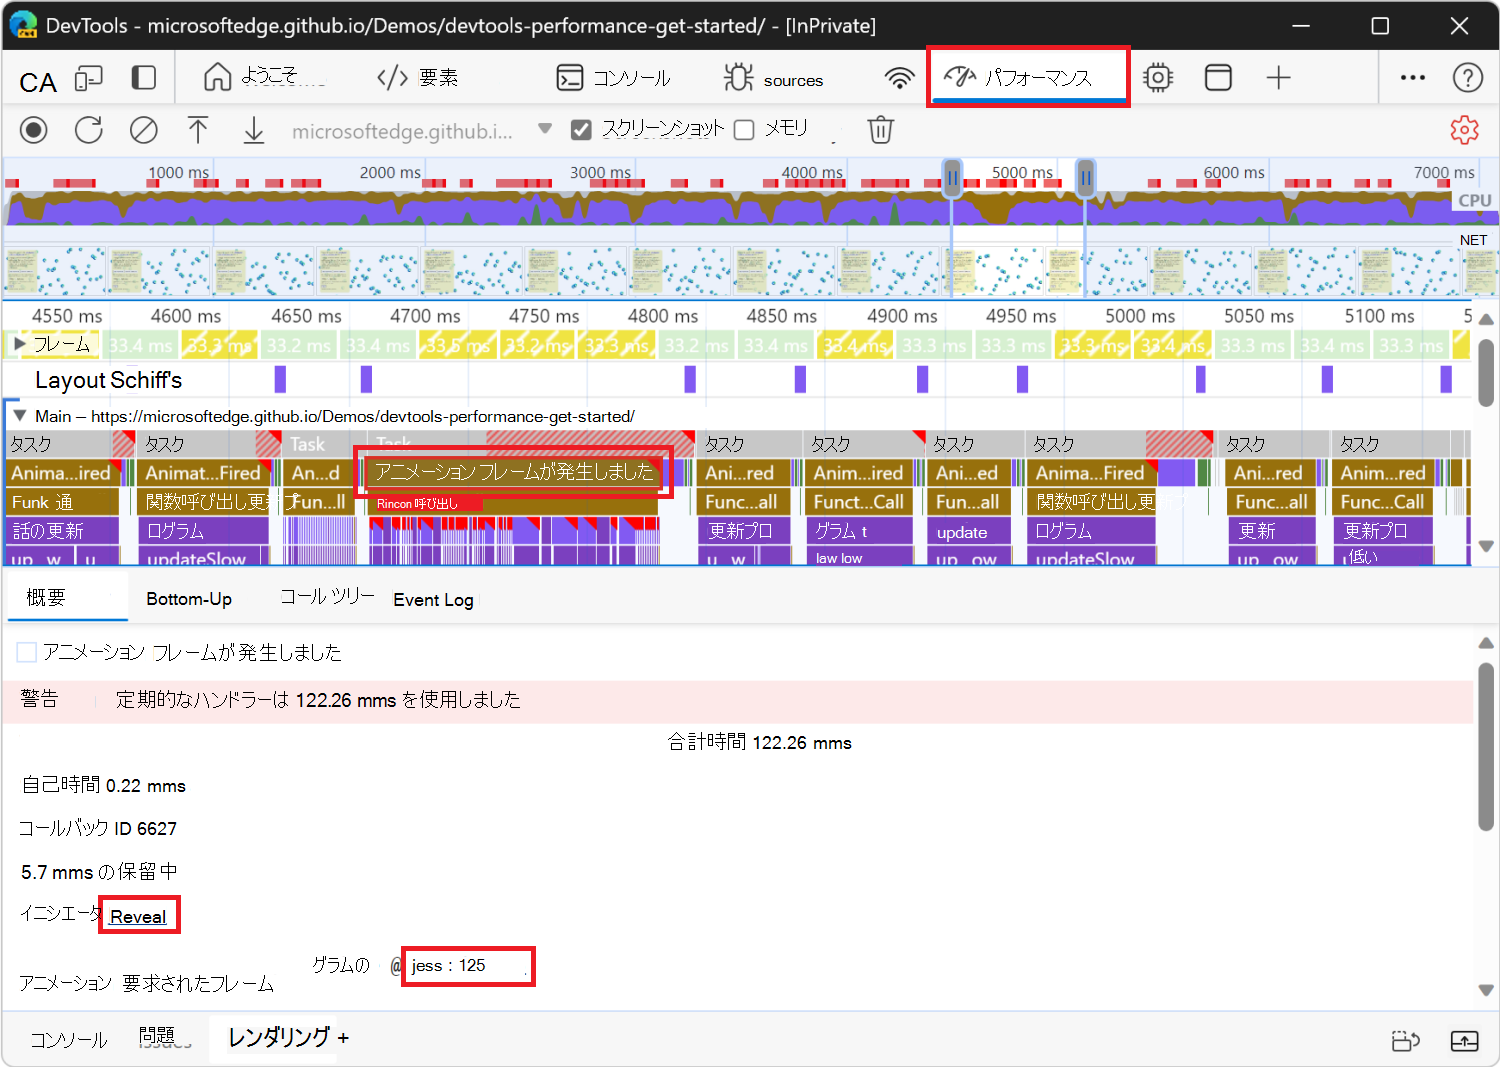This screenshot has width=1500, height=1067.
Task: Add more tools with the plus icon
Action: click(1278, 78)
